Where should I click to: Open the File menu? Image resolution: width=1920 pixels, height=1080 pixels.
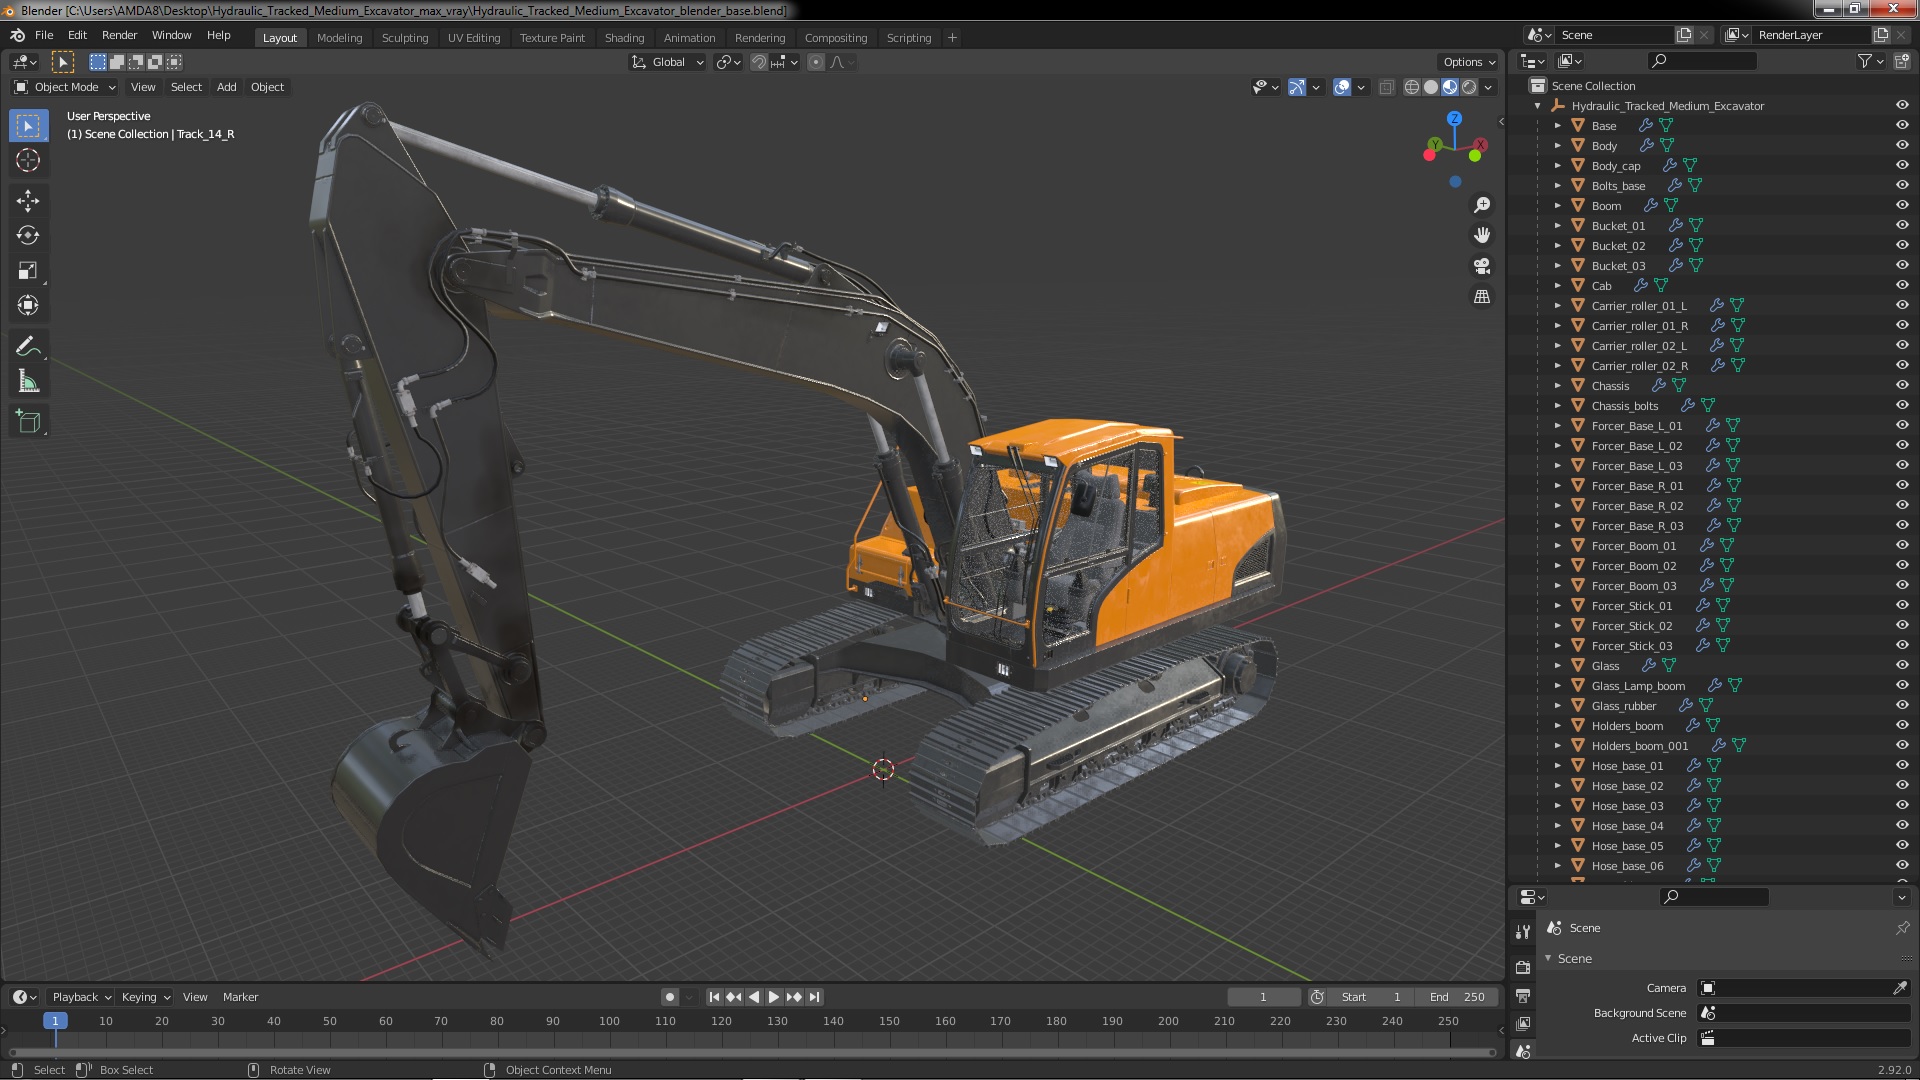(44, 35)
